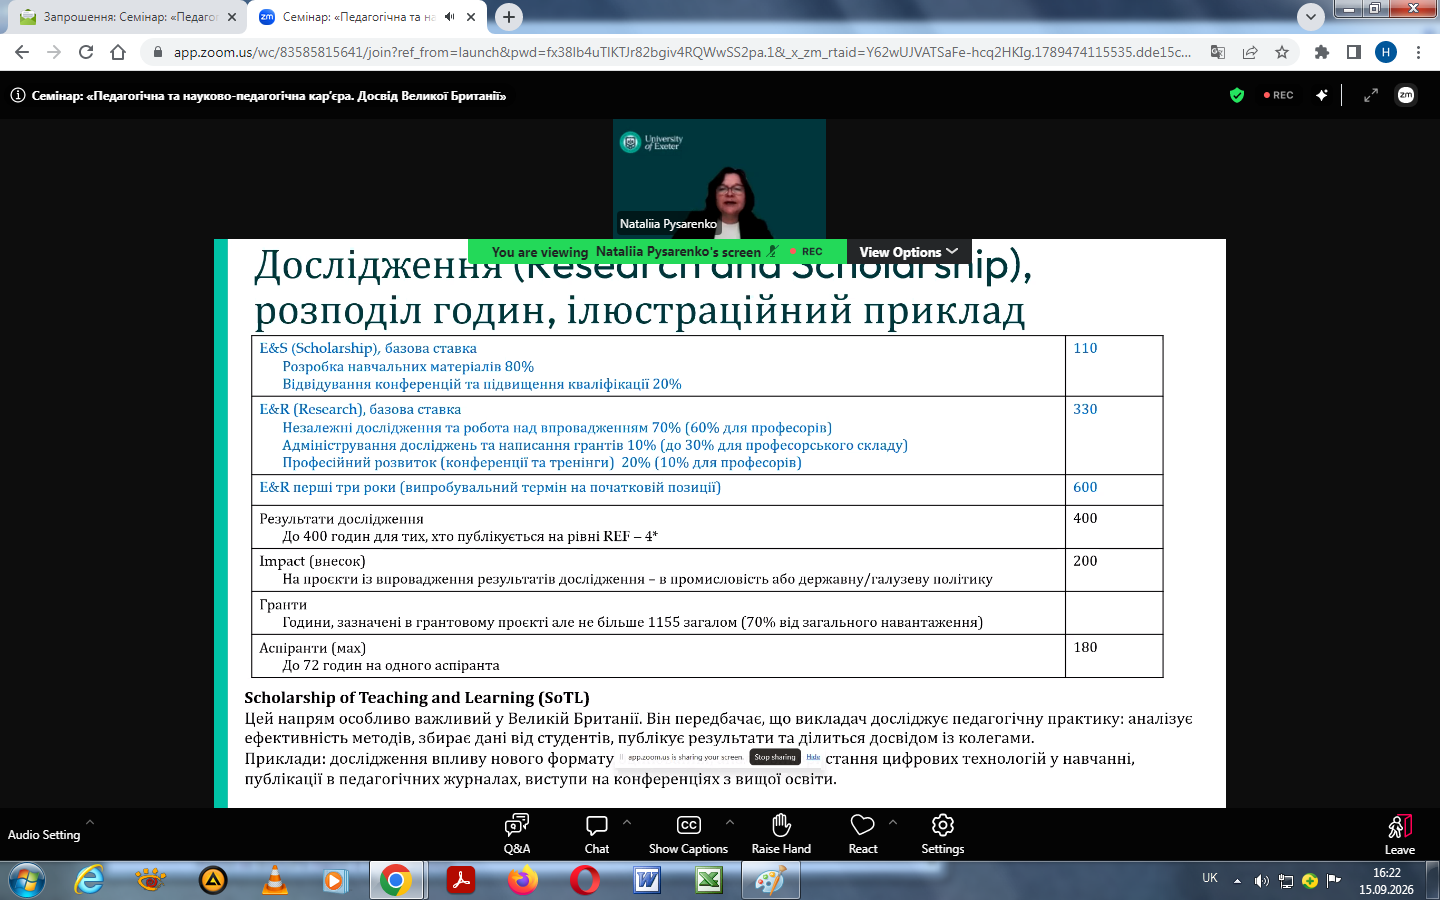Expand the captions options caret
This screenshot has height=900, width=1440.
pos(730,822)
